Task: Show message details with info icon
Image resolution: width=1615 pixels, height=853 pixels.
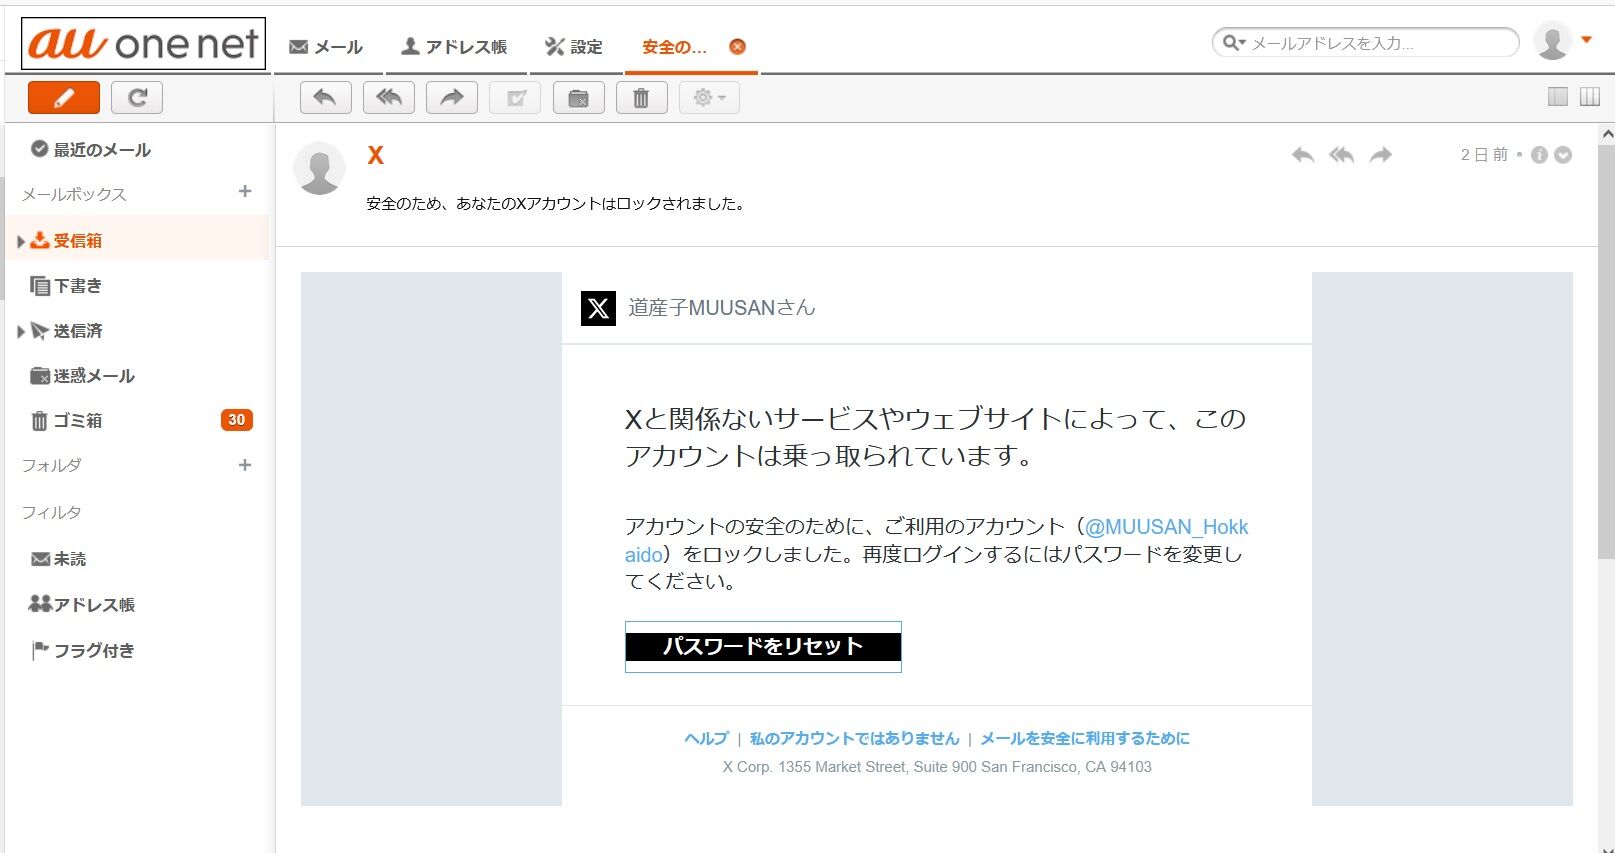Action: pyautogui.click(x=1540, y=155)
